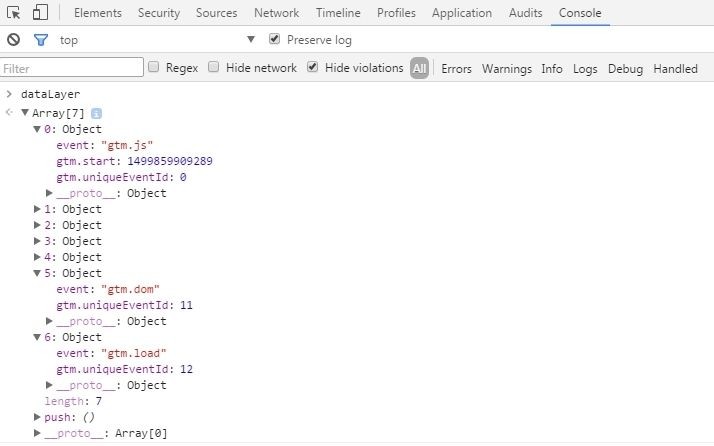Click the blue info badge beside Array[7]
This screenshot has width=714, height=446.
pyautogui.click(x=96, y=113)
